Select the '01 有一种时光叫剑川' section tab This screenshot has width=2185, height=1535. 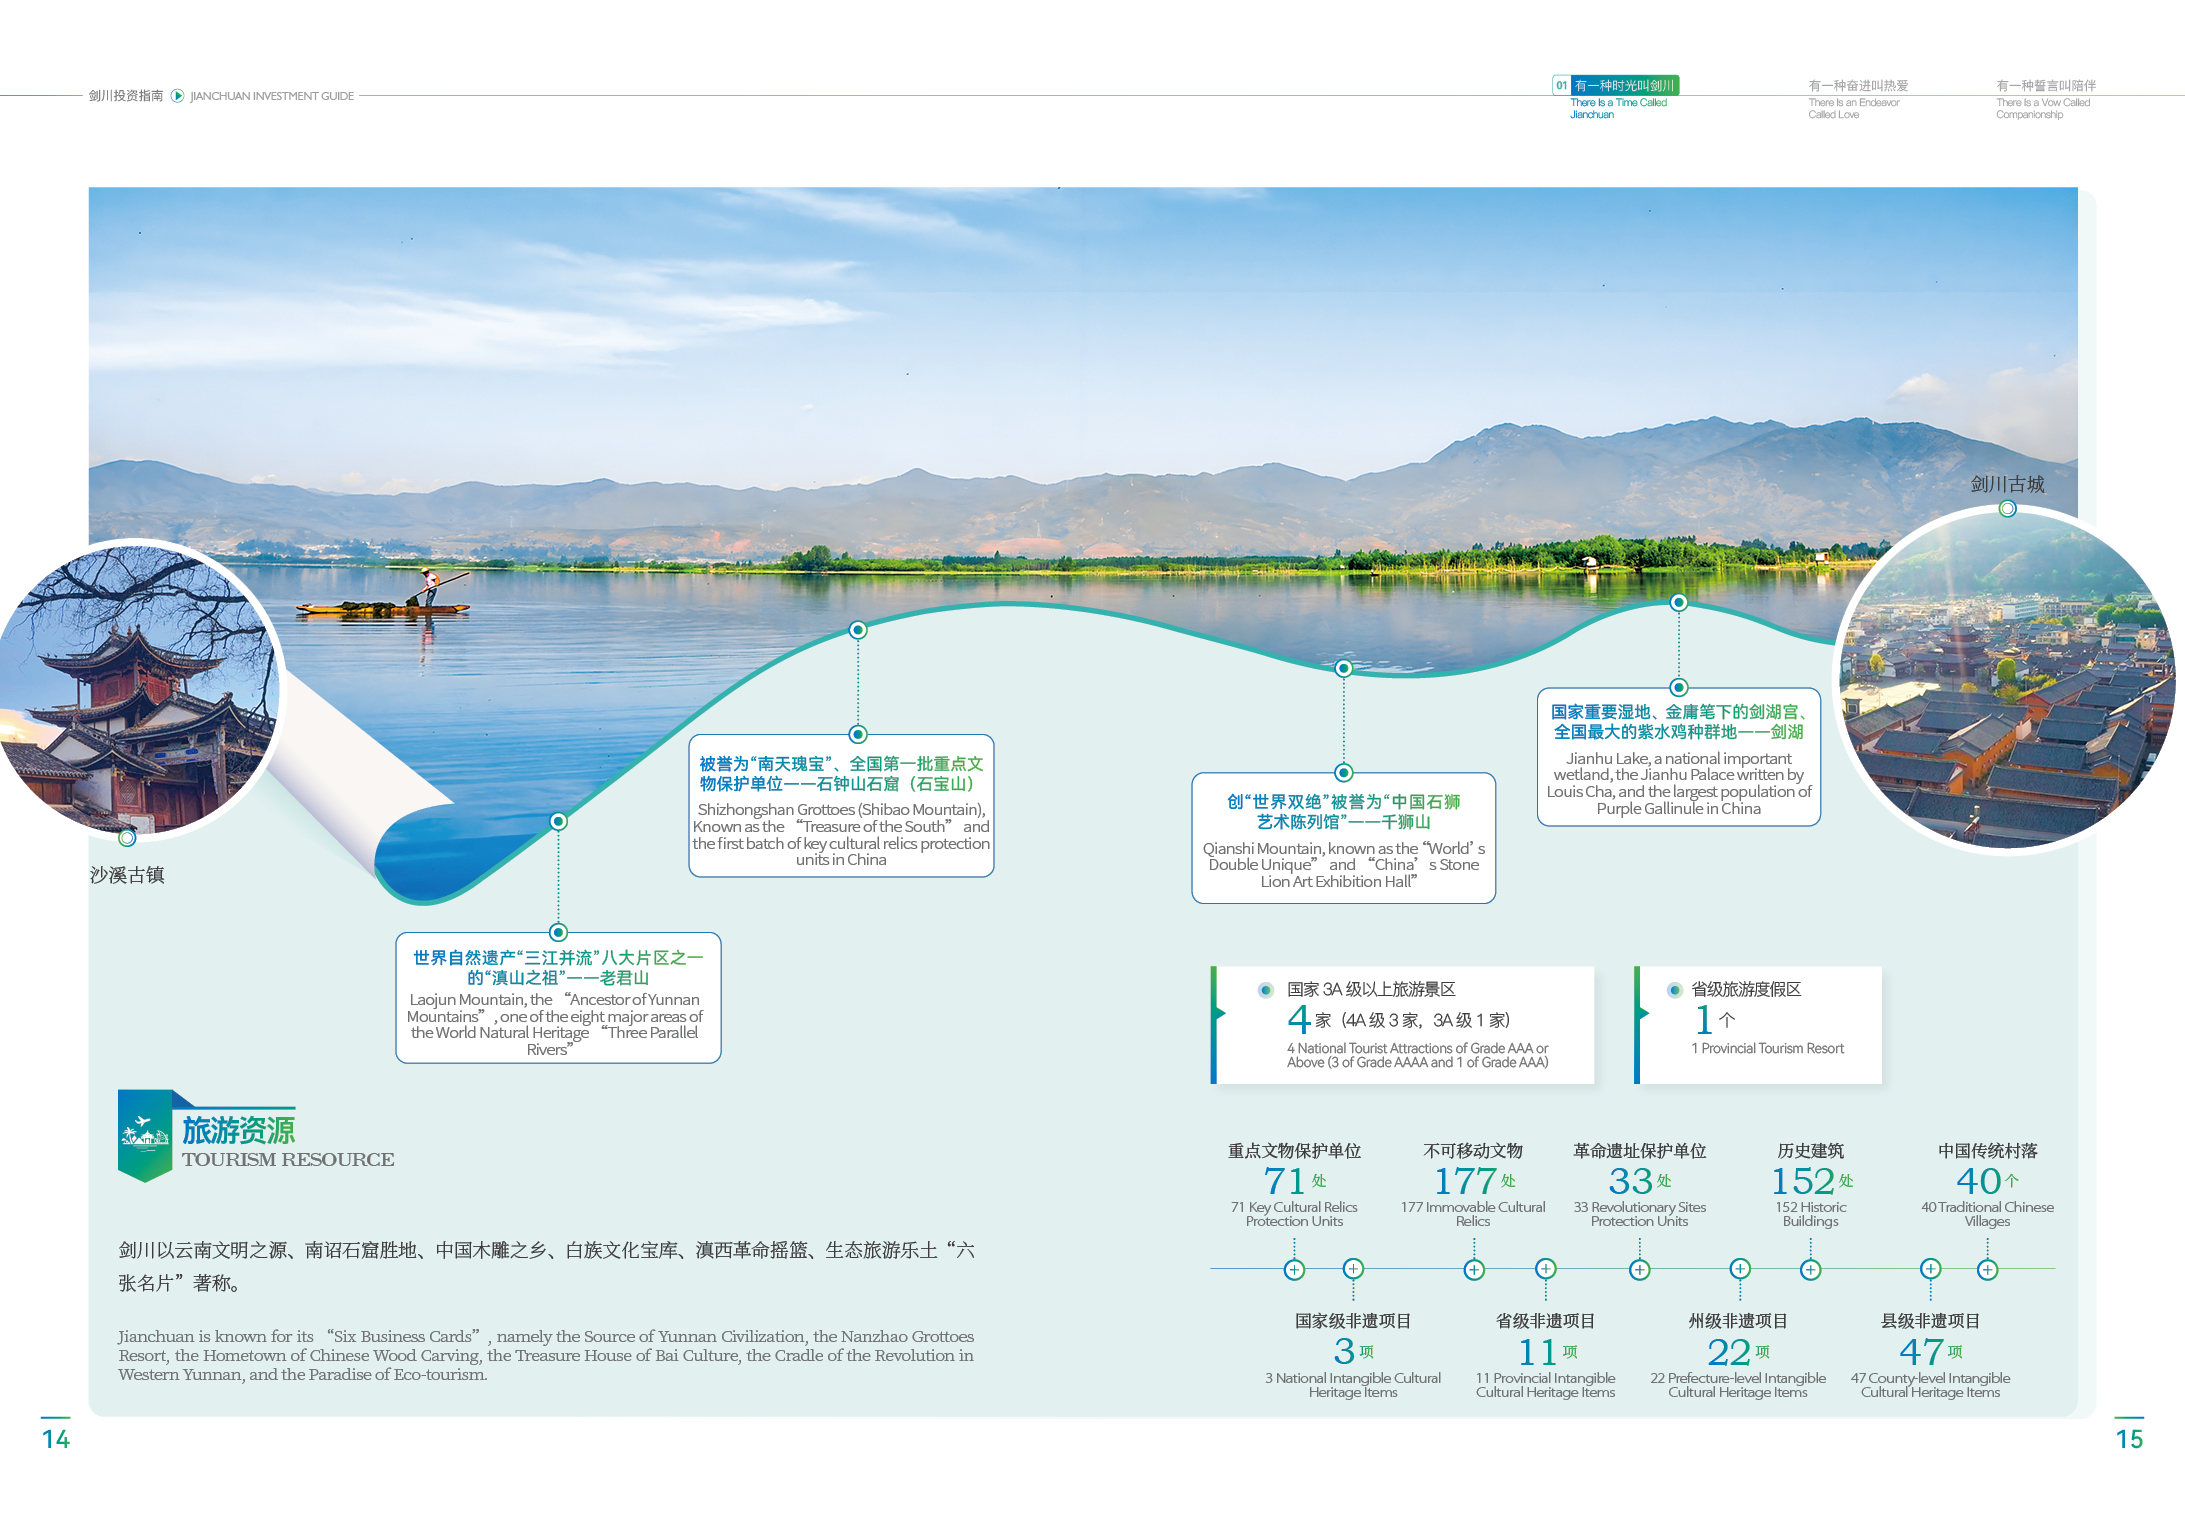tap(1615, 86)
